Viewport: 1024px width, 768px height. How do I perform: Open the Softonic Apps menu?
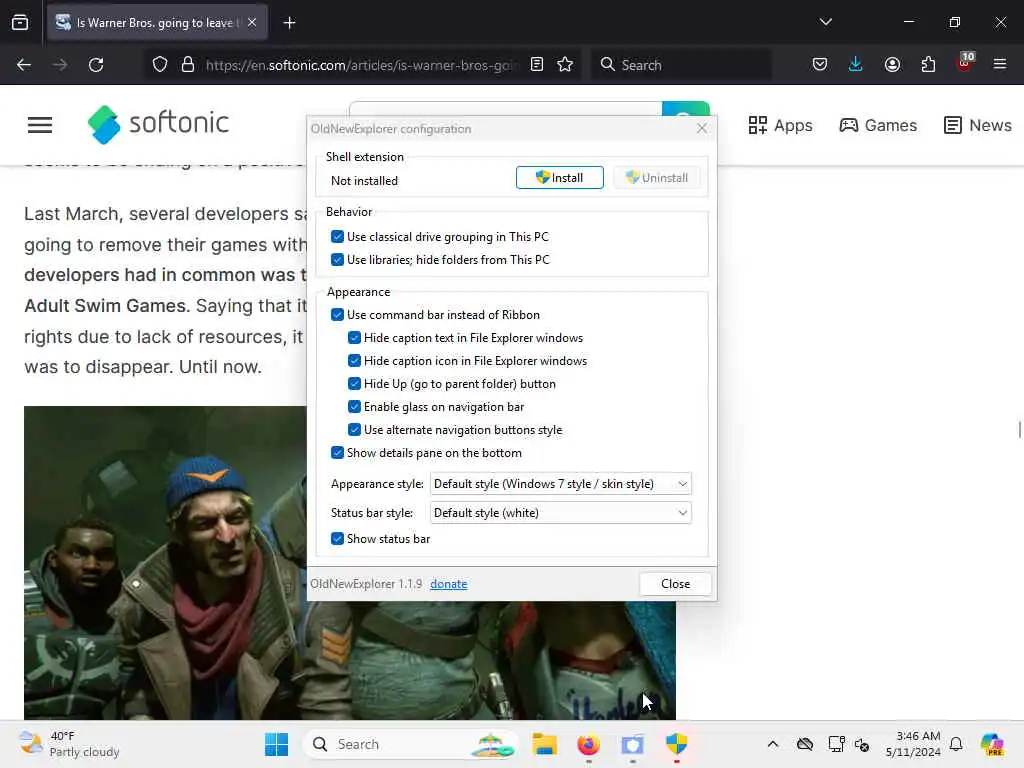click(x=780, y=125)
